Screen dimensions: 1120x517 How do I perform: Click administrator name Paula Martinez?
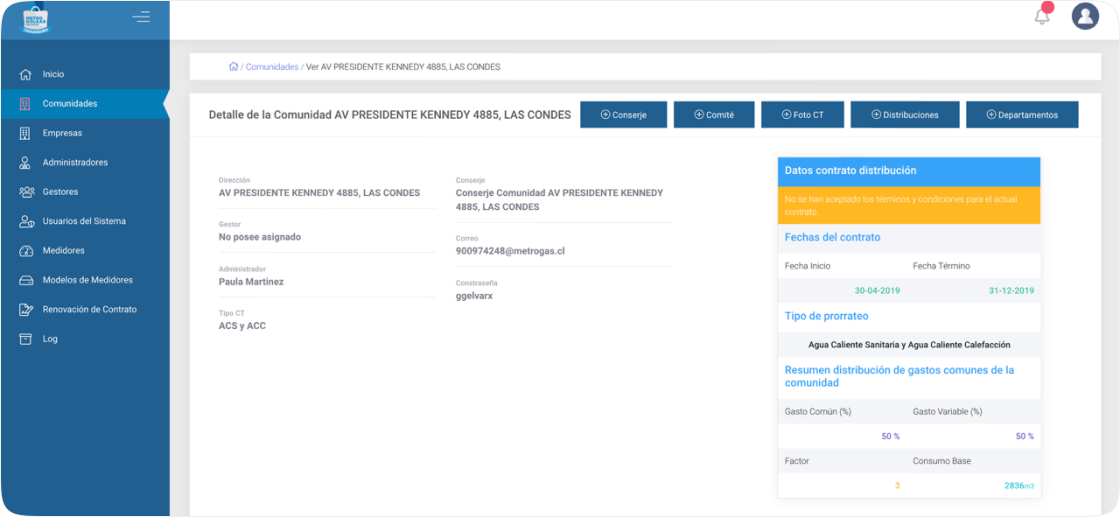[251, 282]
